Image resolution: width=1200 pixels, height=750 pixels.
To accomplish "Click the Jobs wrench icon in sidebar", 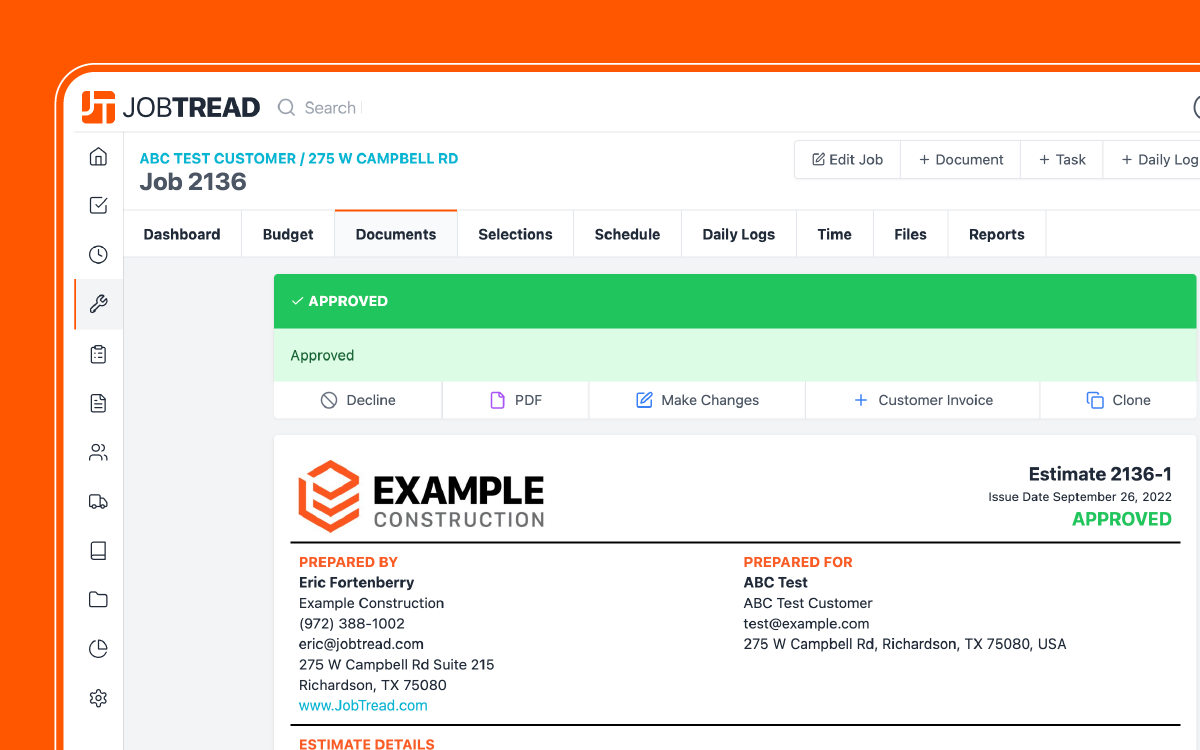I will click(97, 304).
